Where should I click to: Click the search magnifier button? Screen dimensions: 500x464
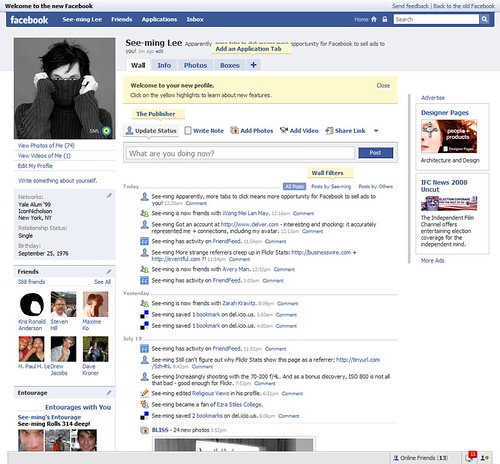[484, 19]
